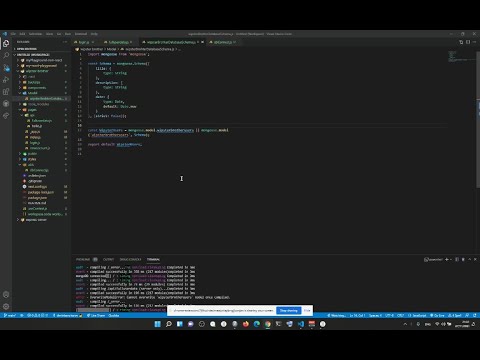480x360 pixels.
Task: Open the Explorer view in the activity bar
Action: (6, 43)
